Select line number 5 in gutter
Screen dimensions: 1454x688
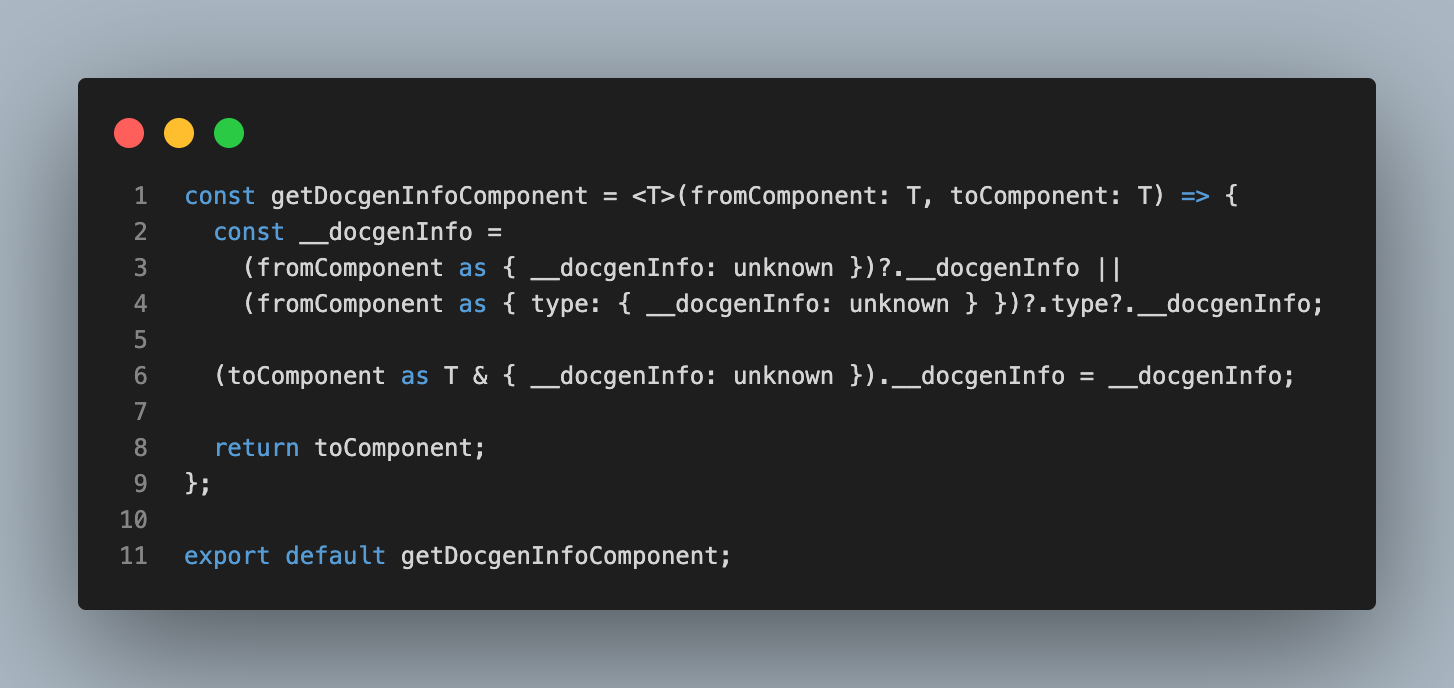click(x=140, y=340)
